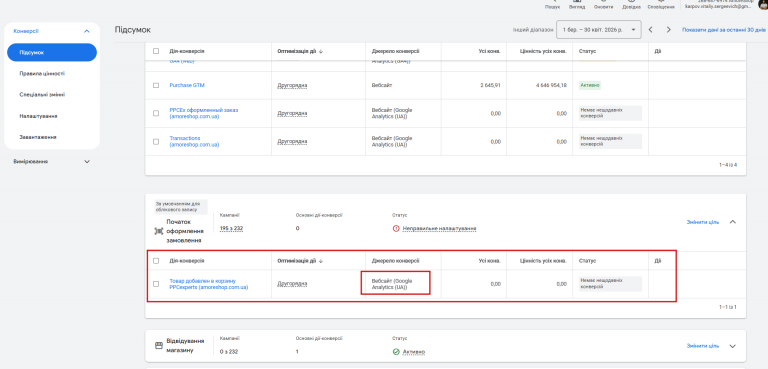The image size is (768, 369).
Task: Open Товар добавлен в корзину PPCexperts link
Action: [209, 284]
